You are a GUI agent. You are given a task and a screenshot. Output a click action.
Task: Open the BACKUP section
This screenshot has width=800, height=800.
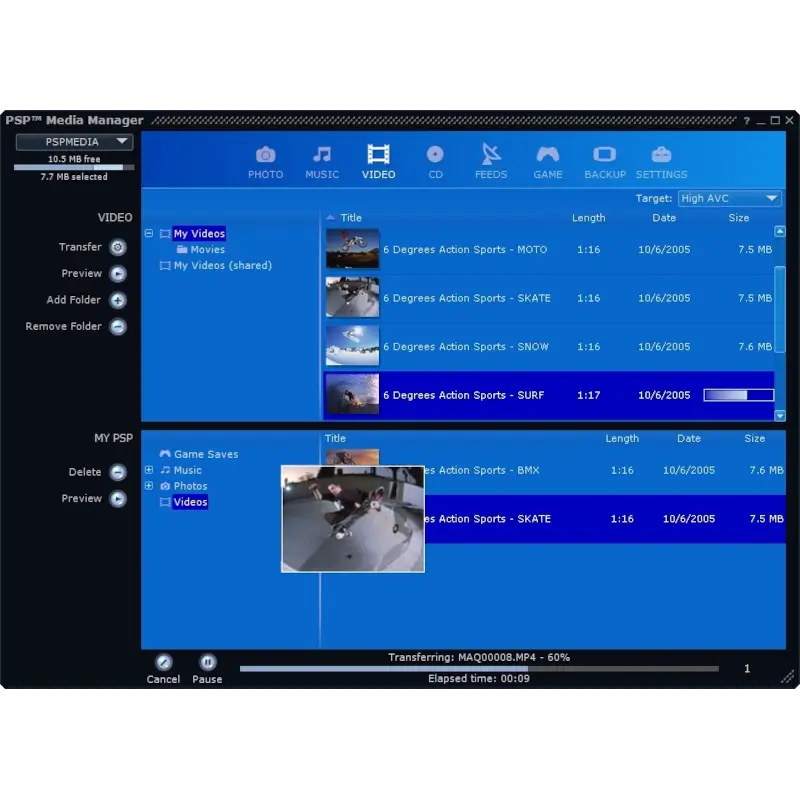click(x=604, y=155)
